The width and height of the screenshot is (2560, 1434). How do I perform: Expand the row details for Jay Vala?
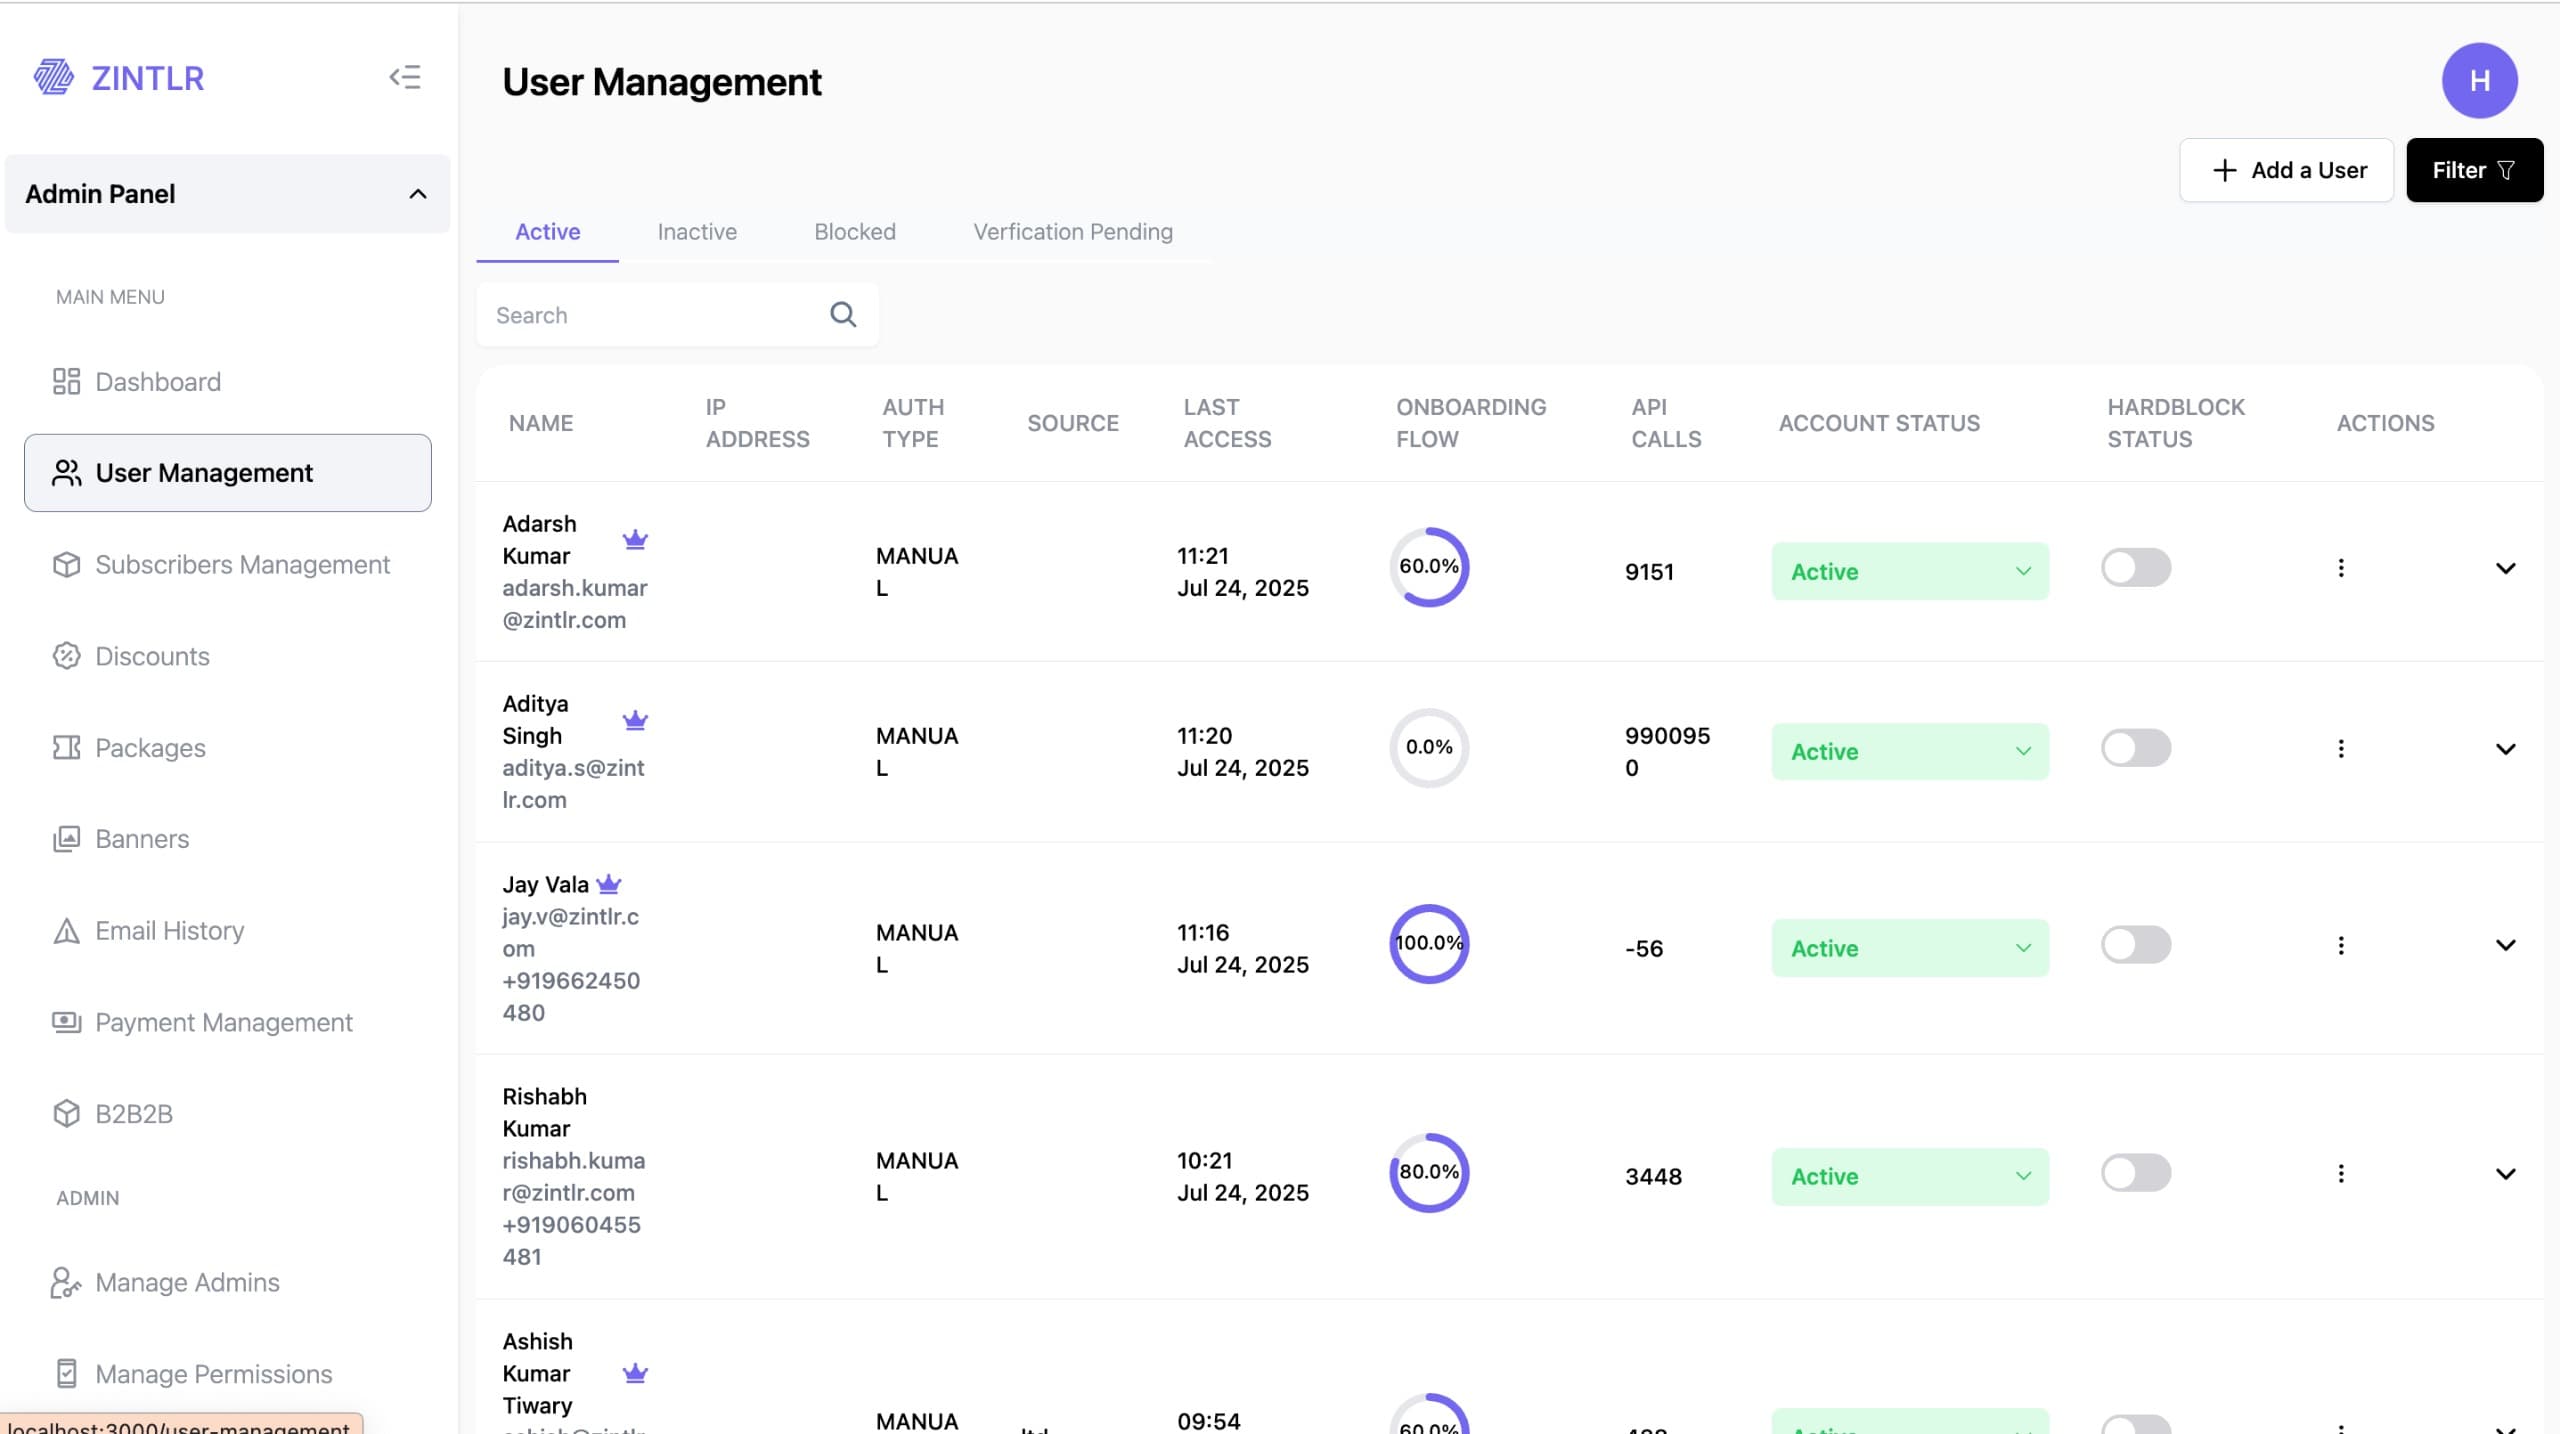point(2506,945)
